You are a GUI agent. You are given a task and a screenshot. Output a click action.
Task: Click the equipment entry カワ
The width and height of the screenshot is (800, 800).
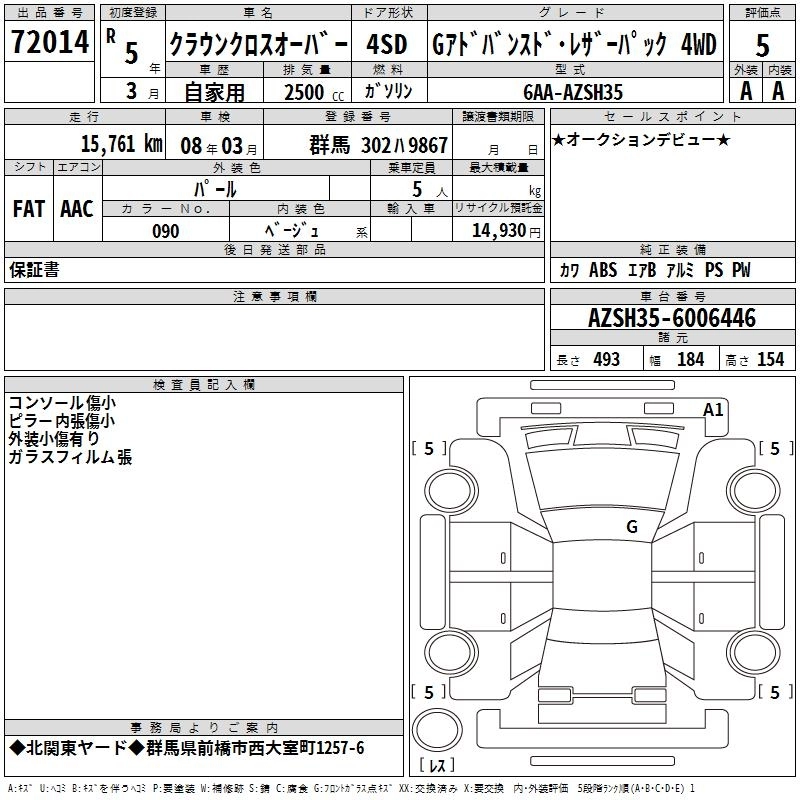pos(569,270)
